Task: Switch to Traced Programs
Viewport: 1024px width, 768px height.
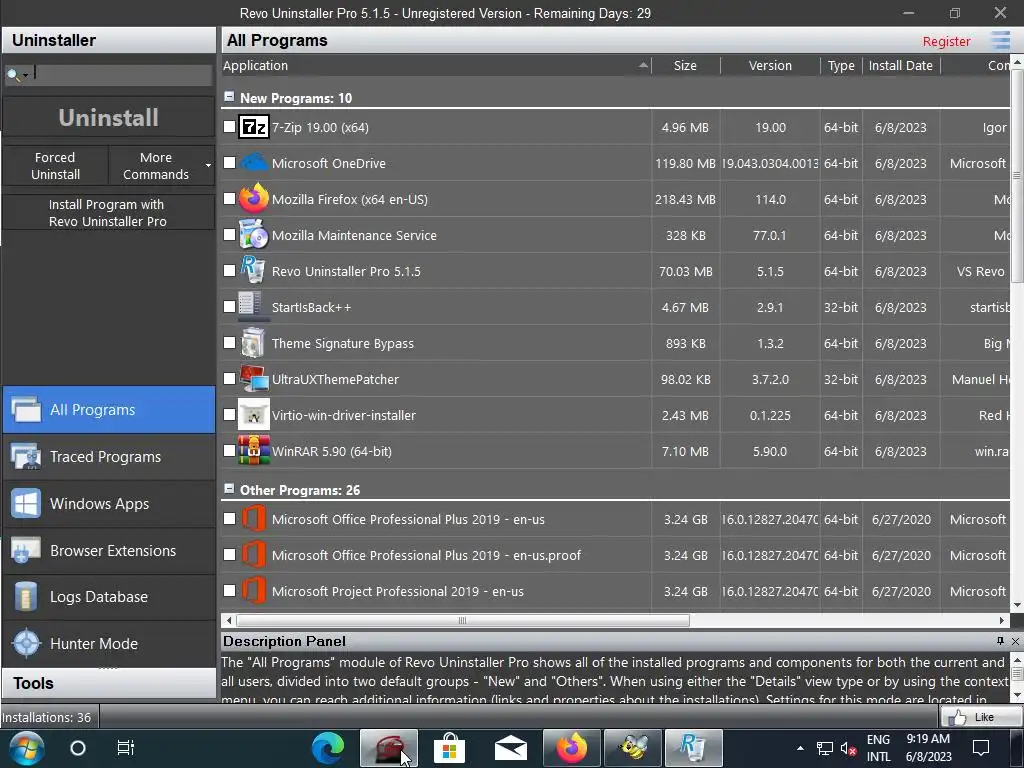Action: click(x=109, y=456)
